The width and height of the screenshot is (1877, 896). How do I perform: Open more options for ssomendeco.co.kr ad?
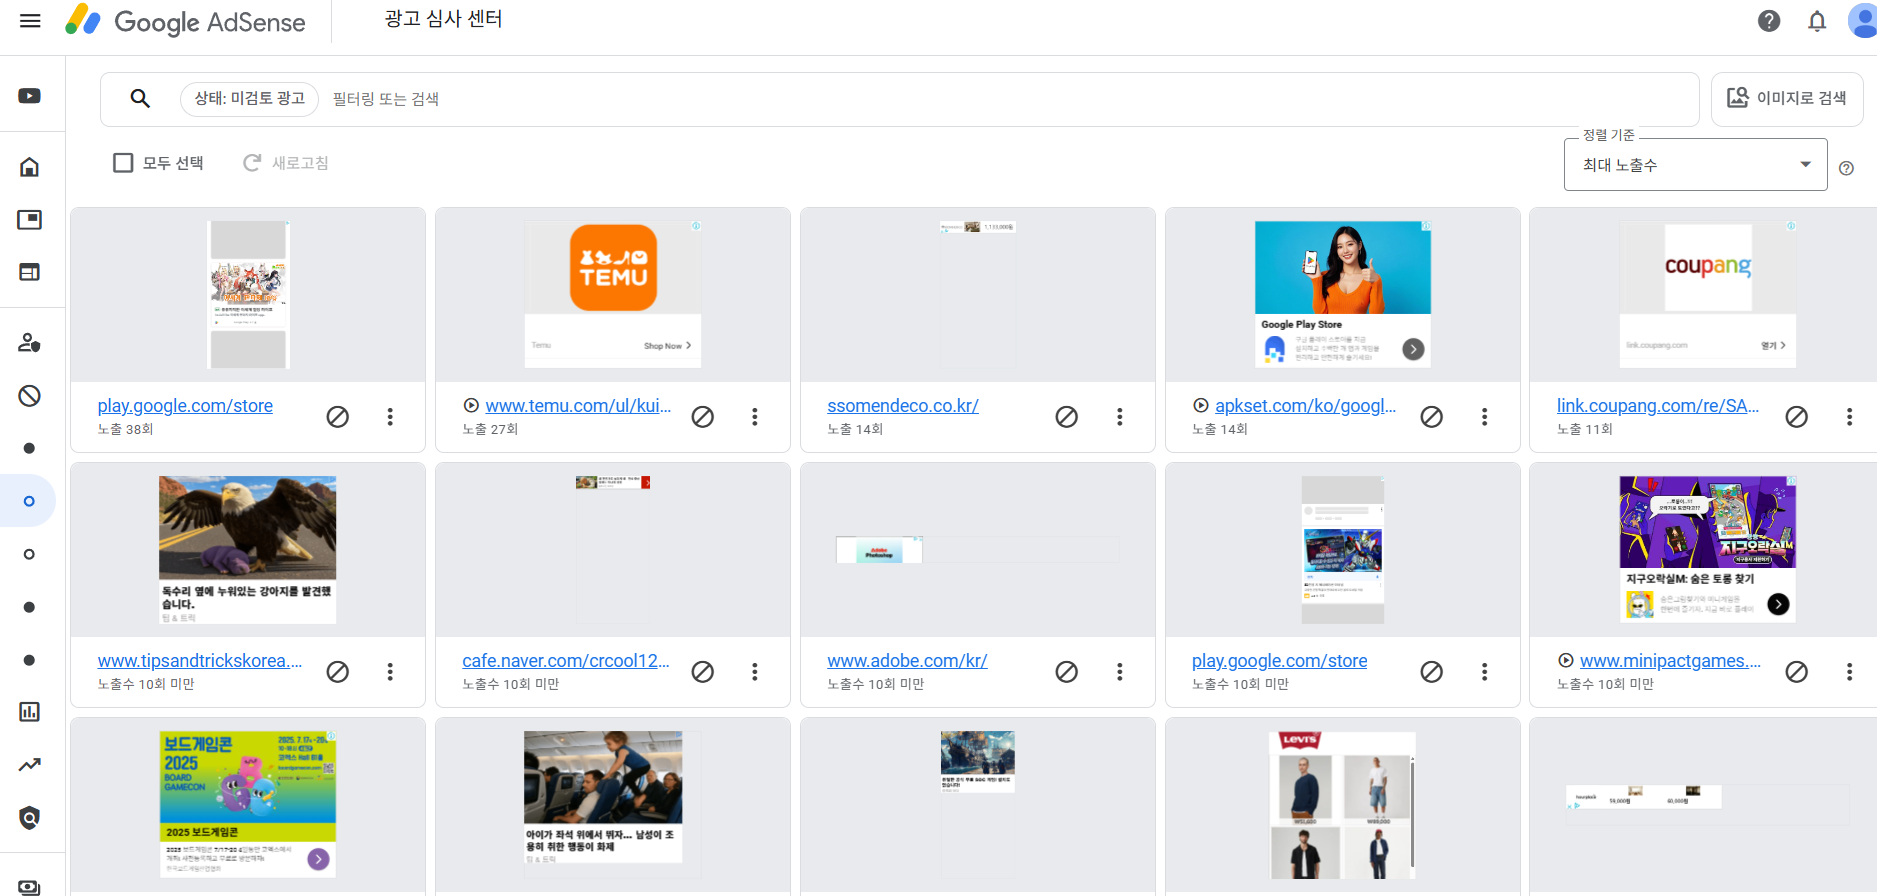click(1120, 417)
